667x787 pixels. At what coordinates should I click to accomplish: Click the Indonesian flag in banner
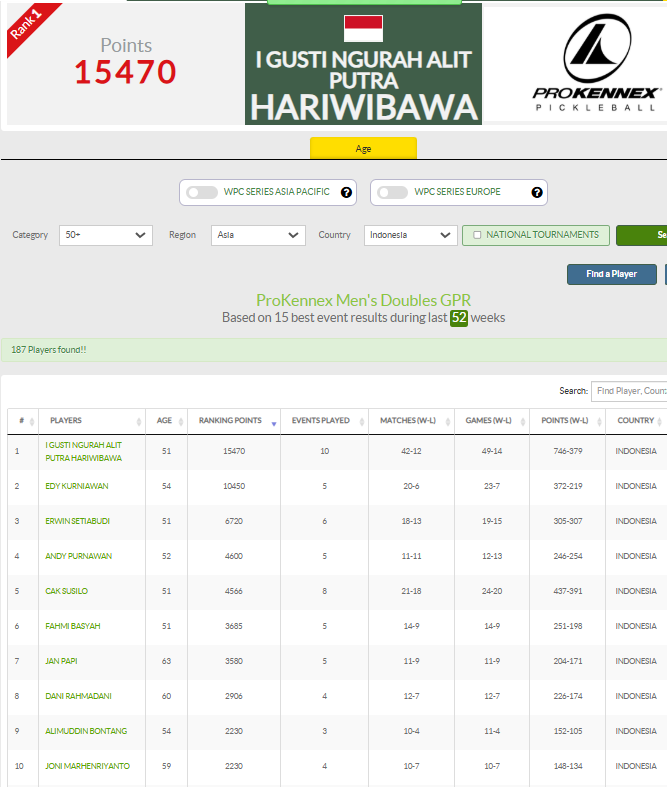coord(363,28)
